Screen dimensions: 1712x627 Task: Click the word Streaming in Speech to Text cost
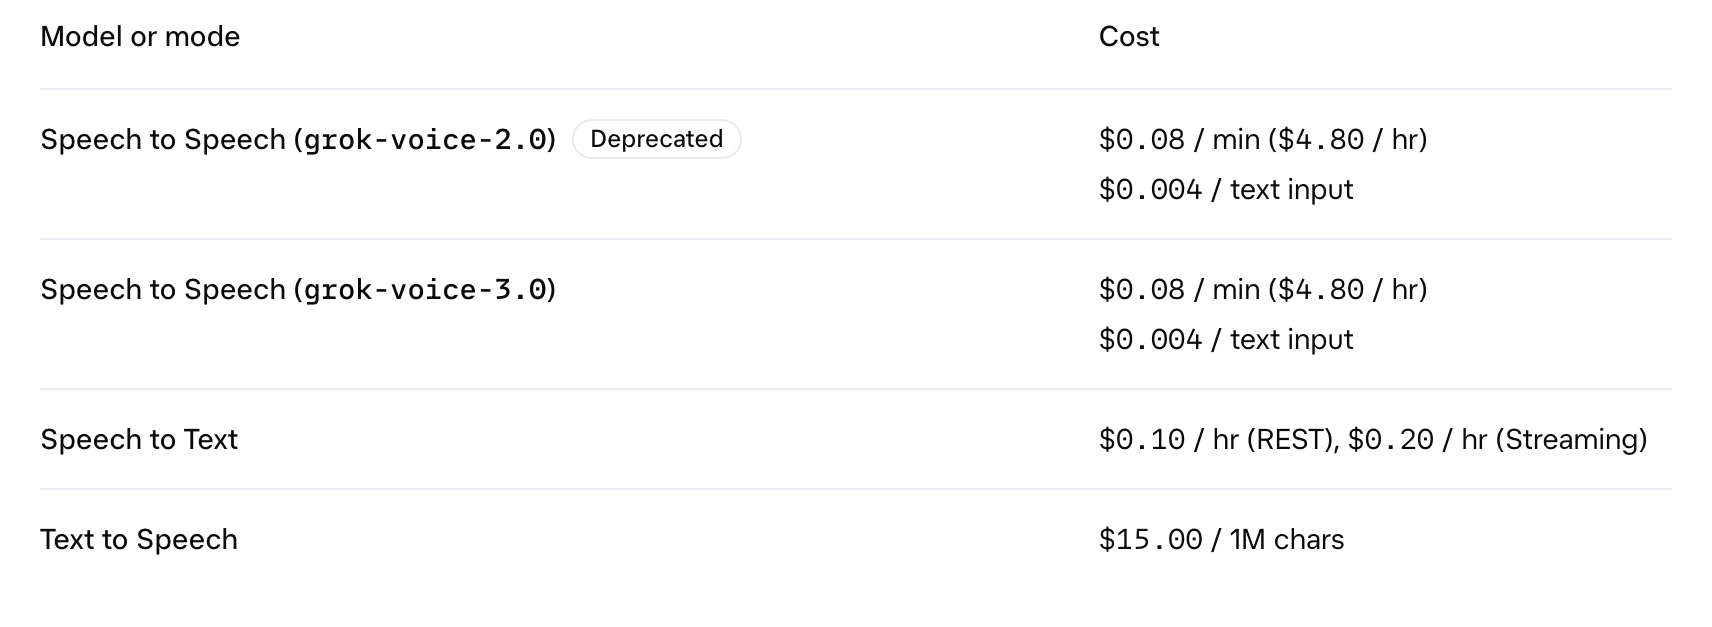[x=1571, y=439]
